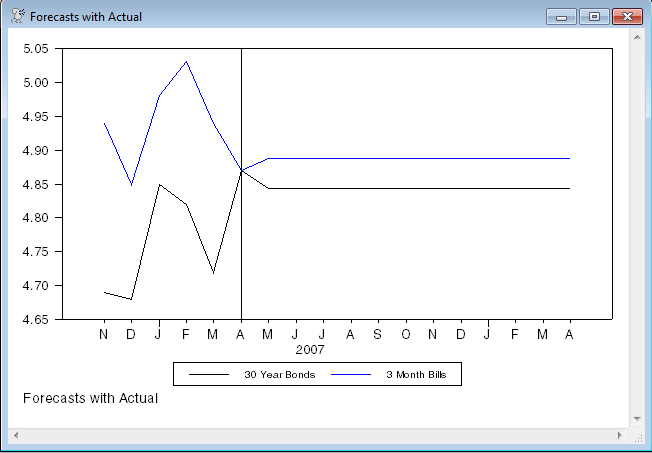This screenshot has width=652, height=453.
Task: Click the window title text in the title bar
Action: pyautogui.click(x=86, y=17)
